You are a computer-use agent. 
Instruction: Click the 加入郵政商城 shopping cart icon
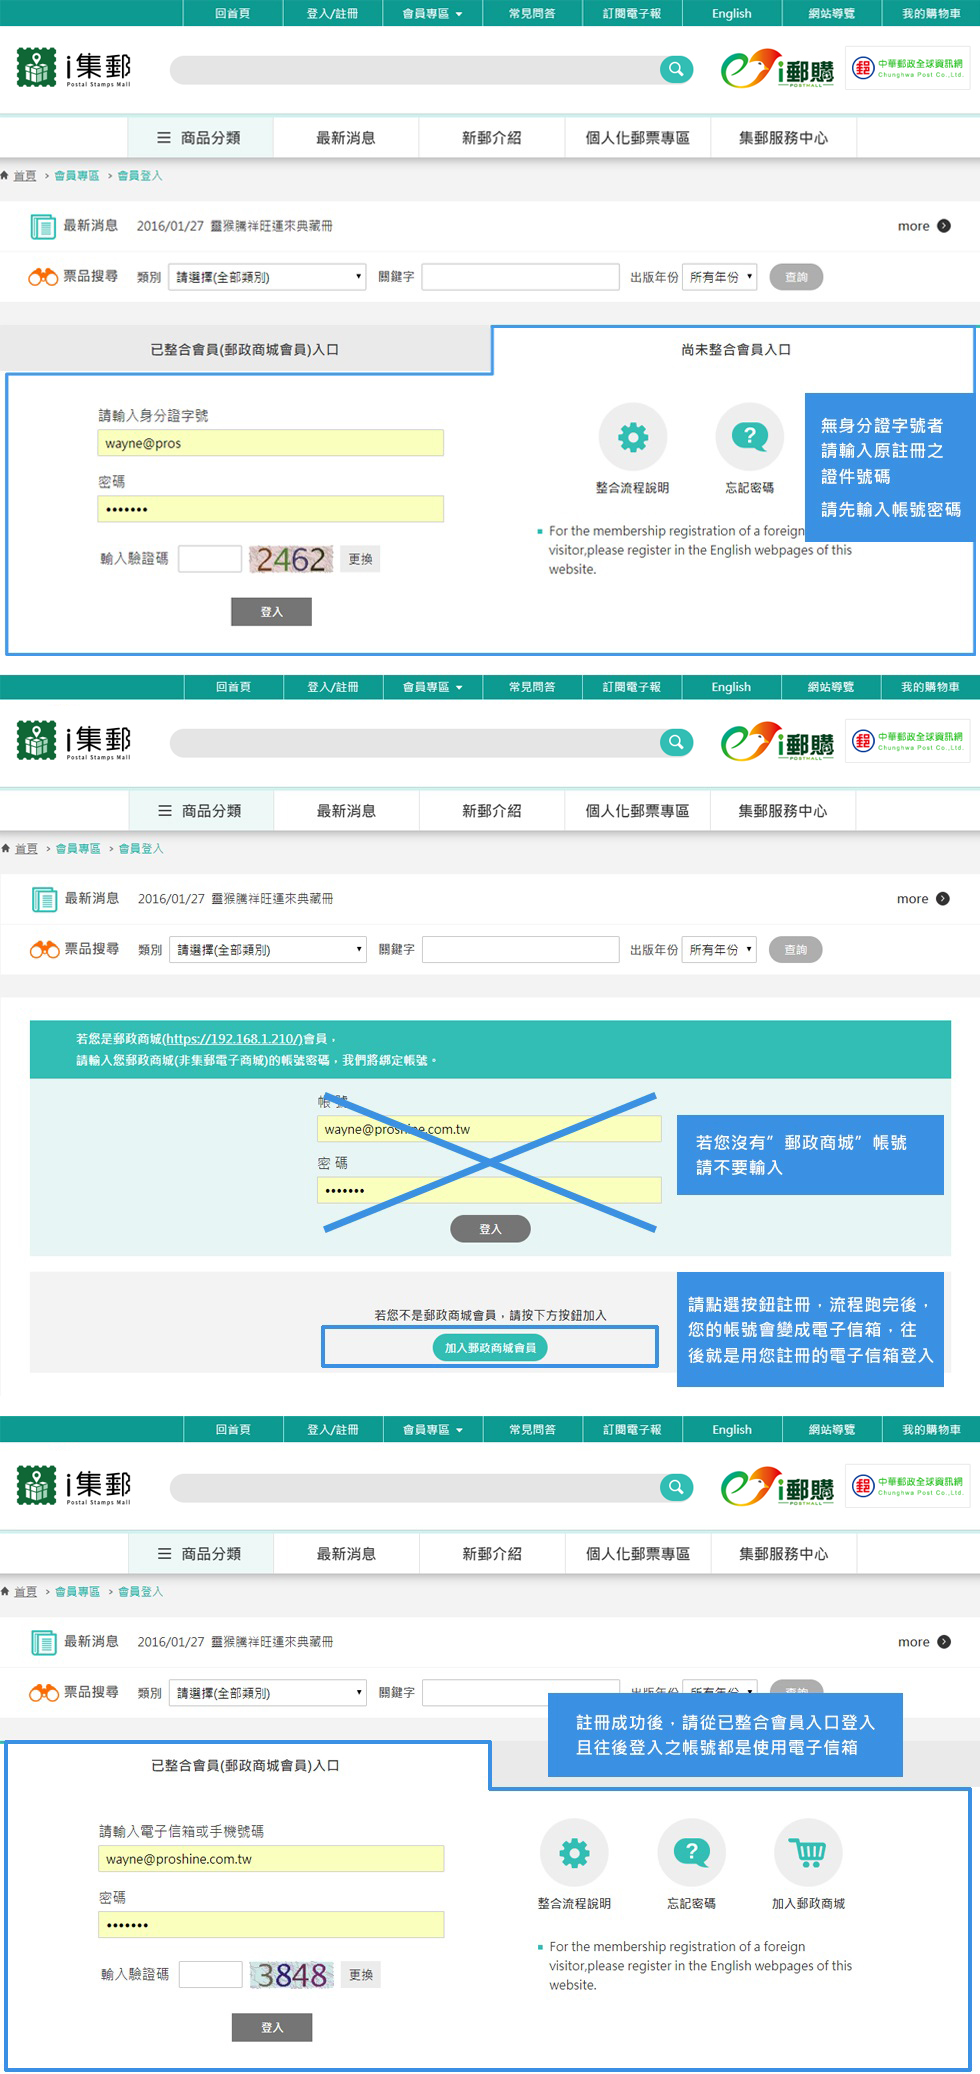click(808, 1852)
